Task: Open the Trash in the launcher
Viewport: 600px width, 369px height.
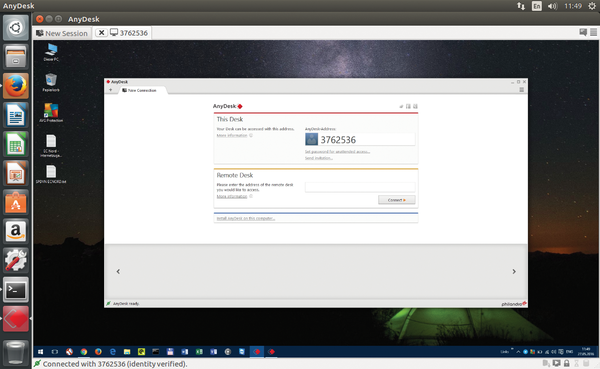Action: click(x=16, y=352)
